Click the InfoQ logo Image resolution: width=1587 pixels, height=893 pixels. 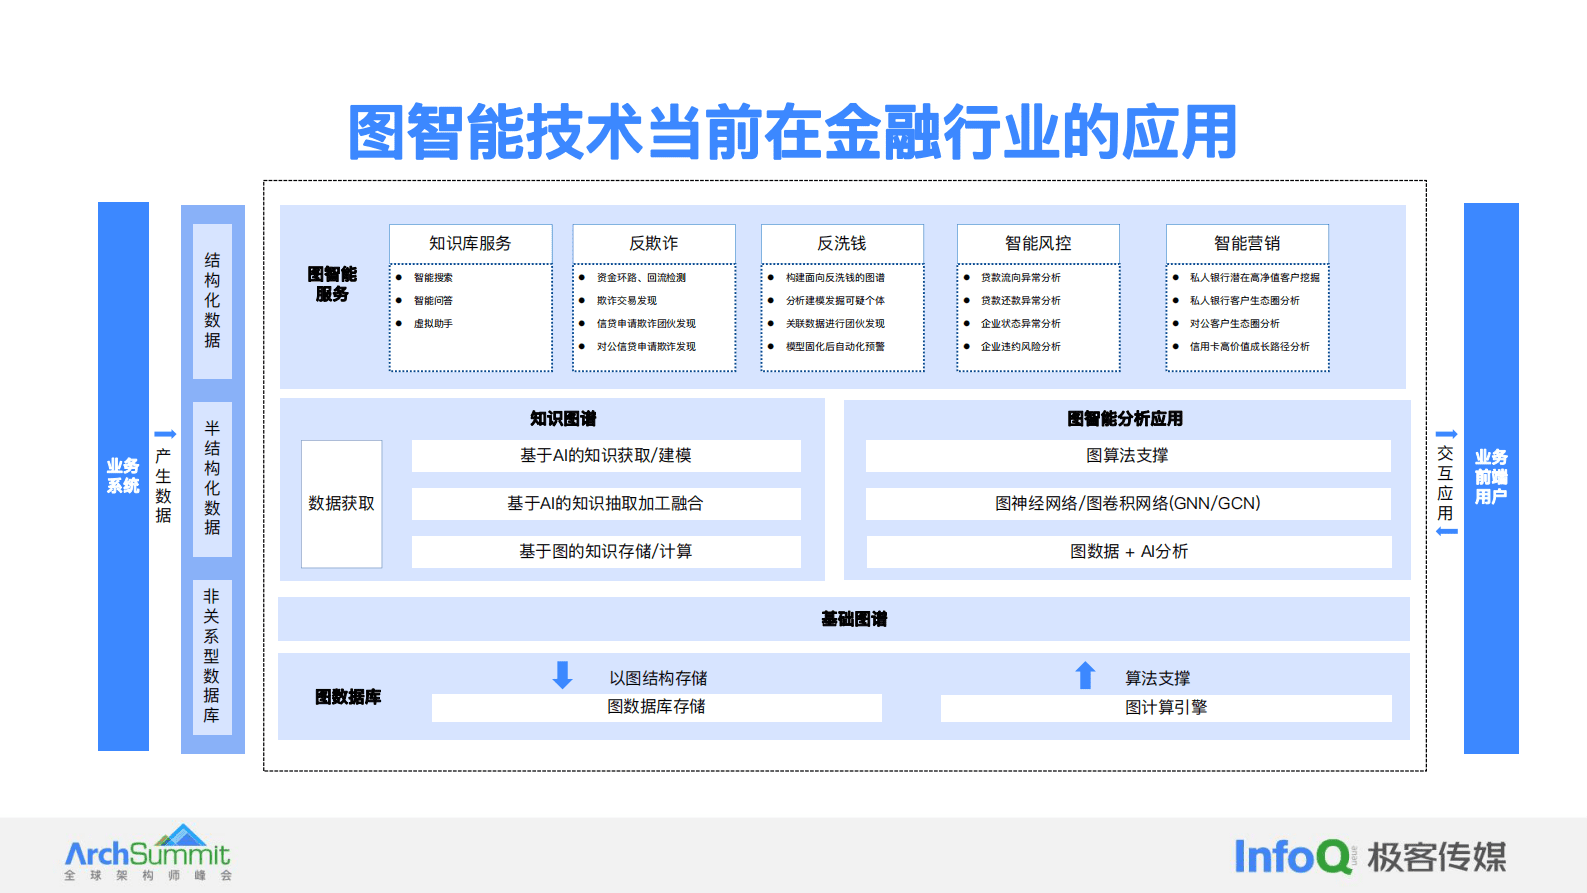pyautogui.click(x=1294, y=857)
